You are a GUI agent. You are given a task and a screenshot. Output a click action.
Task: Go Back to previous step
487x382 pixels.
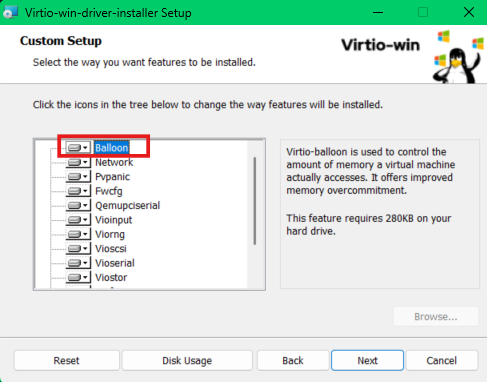[293, 360]
